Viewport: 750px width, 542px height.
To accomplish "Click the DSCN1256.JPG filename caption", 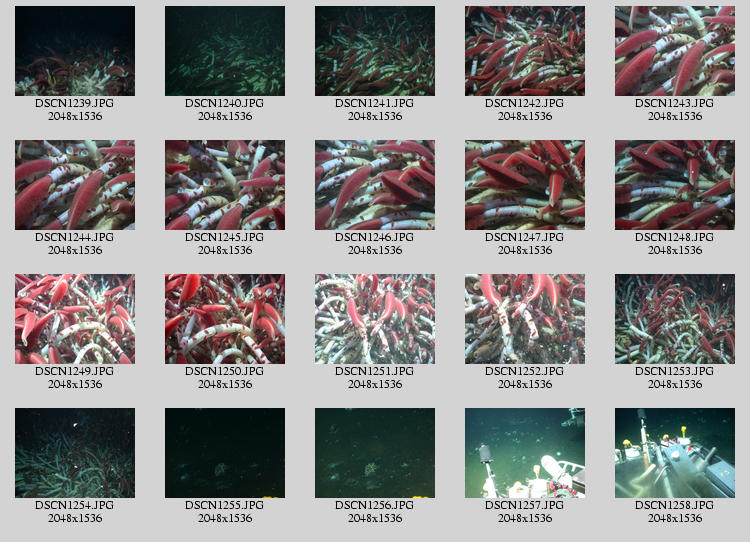I will pos(375,506).
